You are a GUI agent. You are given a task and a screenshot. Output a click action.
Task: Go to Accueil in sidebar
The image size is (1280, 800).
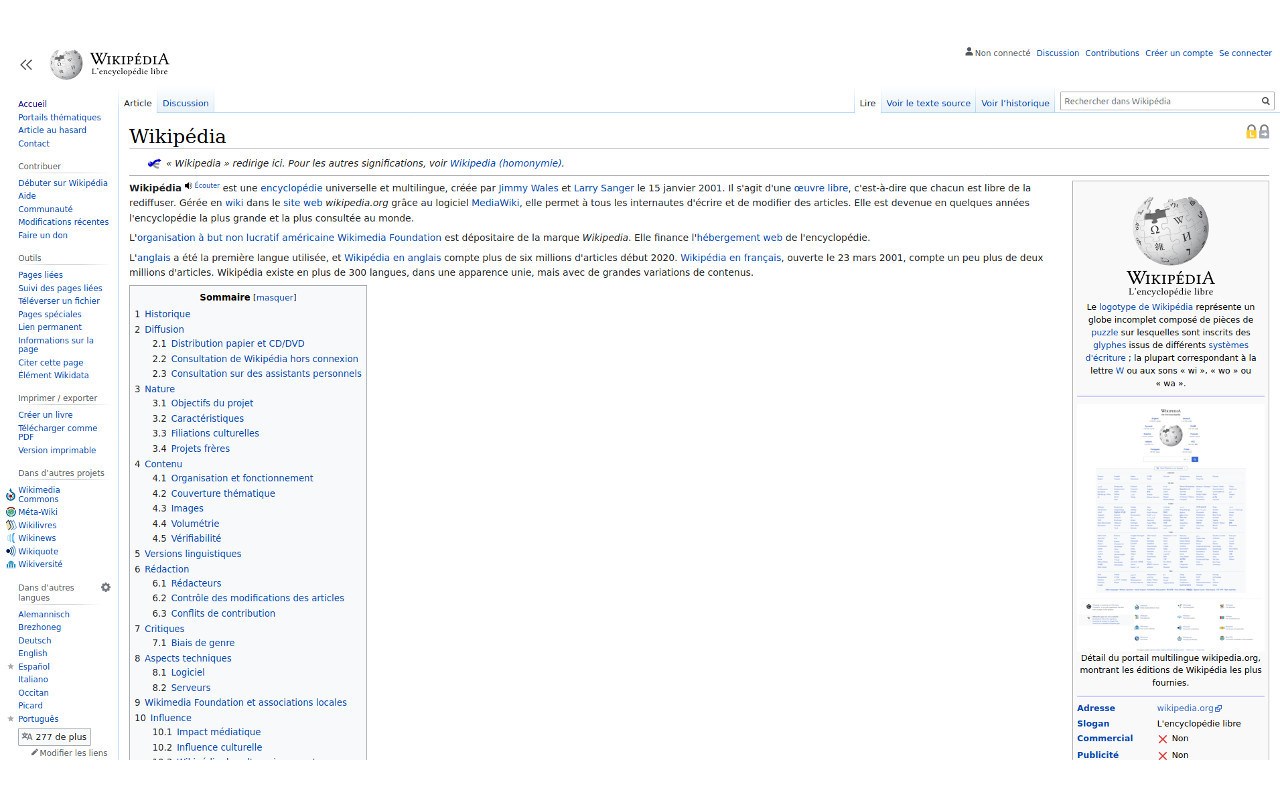[32, 104]
